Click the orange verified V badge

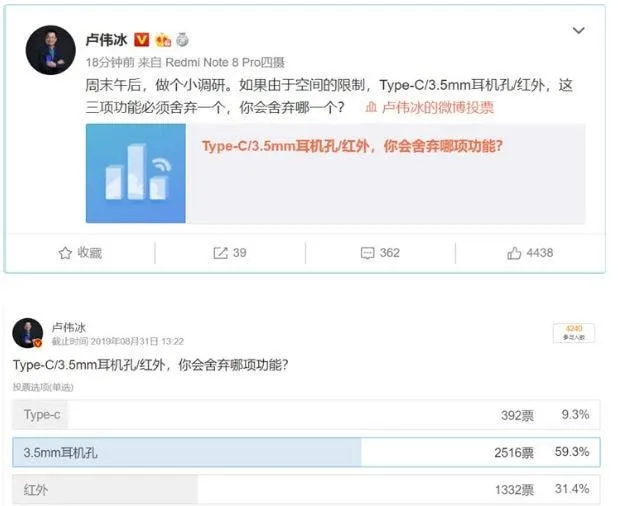click(x=141, y=40)
